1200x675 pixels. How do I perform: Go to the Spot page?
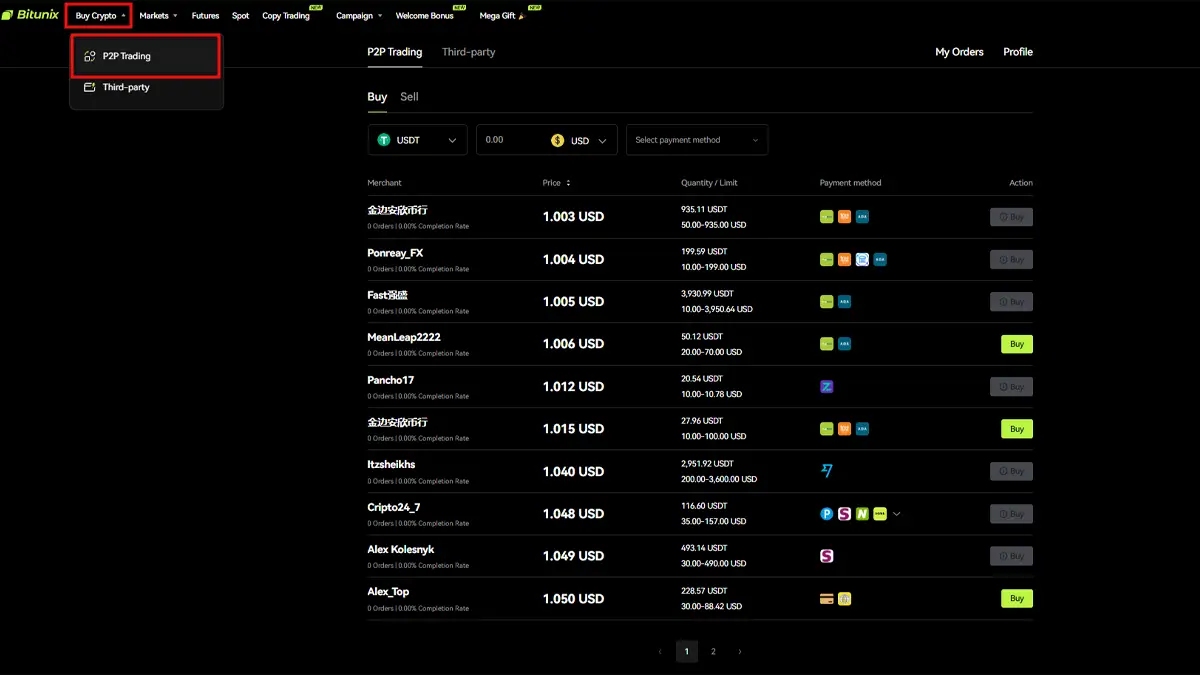point(240,16)
